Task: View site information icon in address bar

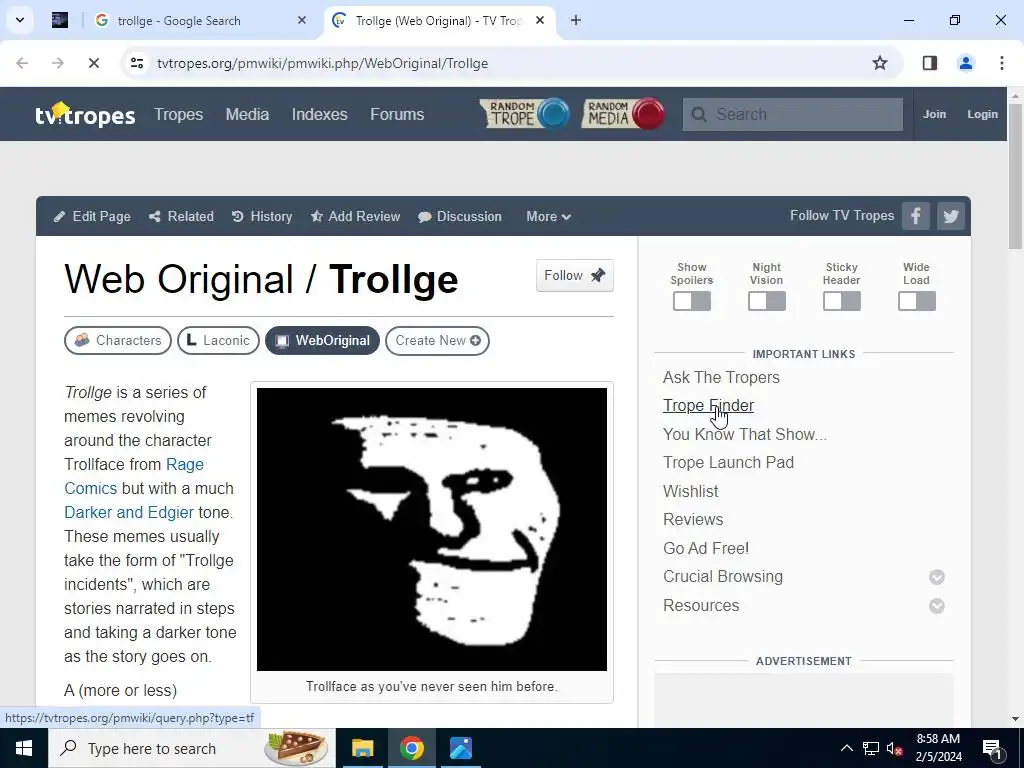Action: pos(137,63)
